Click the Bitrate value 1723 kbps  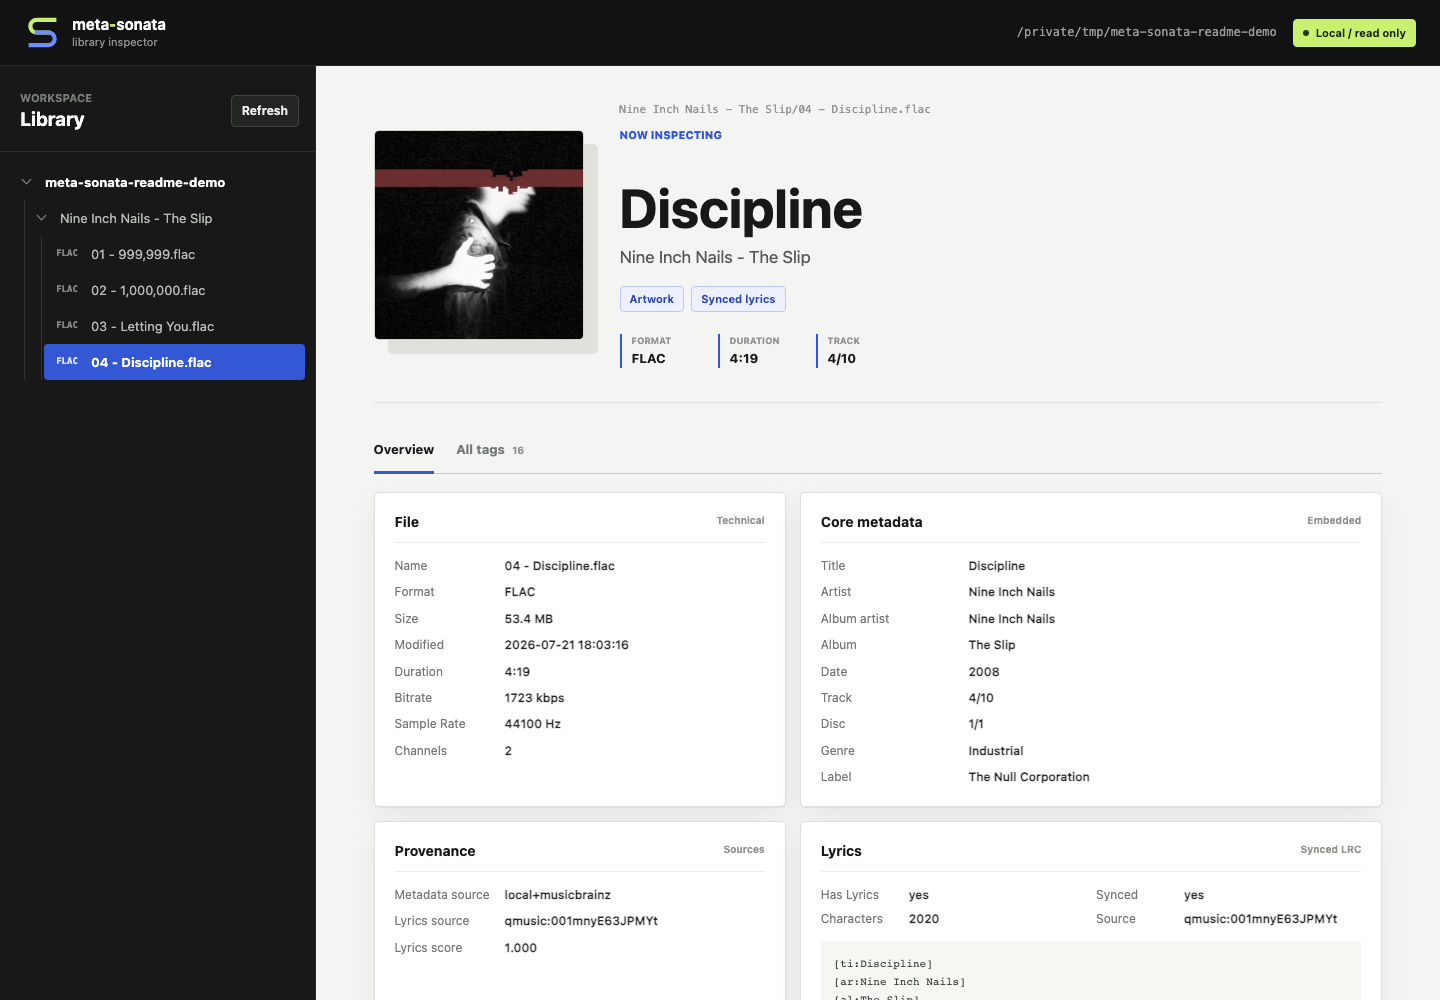point(534,698)
